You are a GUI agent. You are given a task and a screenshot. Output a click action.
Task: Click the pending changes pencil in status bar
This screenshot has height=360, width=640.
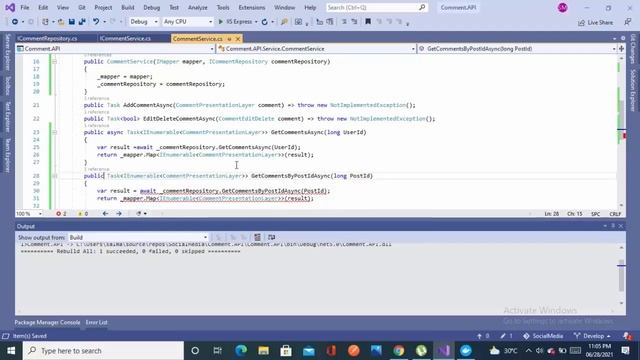click(507, 336)
